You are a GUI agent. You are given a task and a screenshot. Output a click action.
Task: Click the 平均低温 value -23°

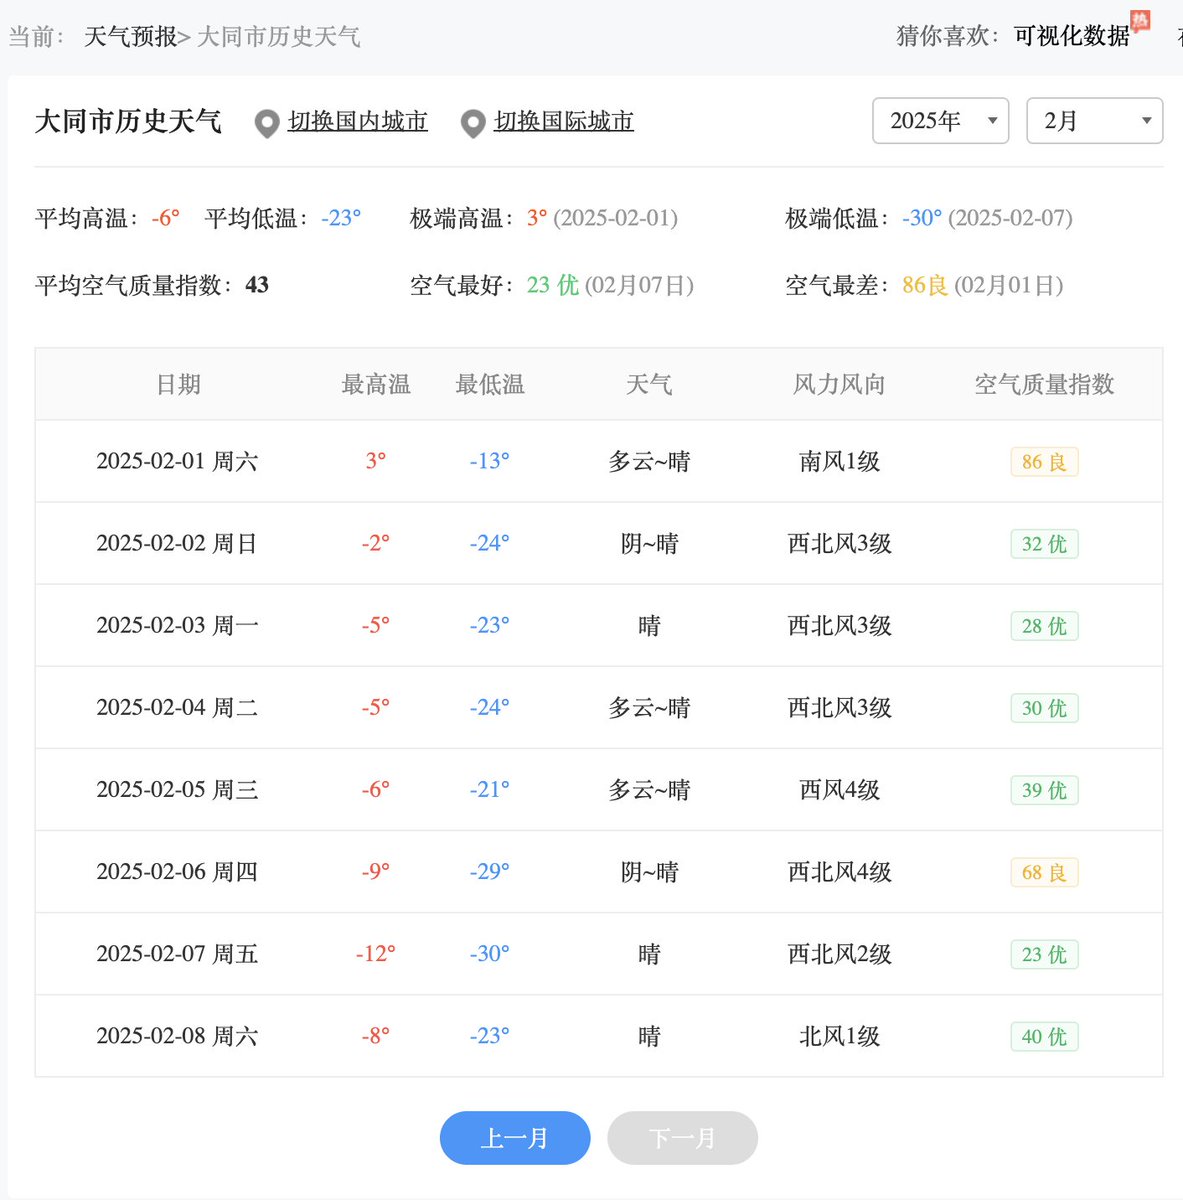pos(341,218)
